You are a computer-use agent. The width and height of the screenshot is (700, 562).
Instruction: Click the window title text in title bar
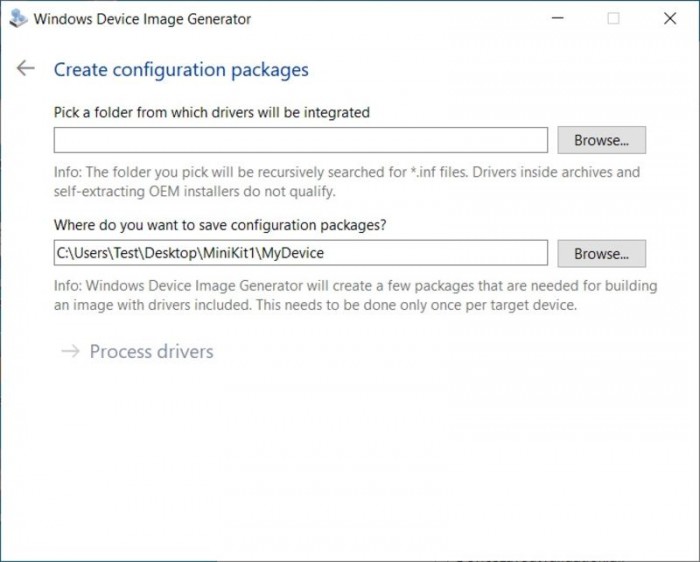pos(142,19)
